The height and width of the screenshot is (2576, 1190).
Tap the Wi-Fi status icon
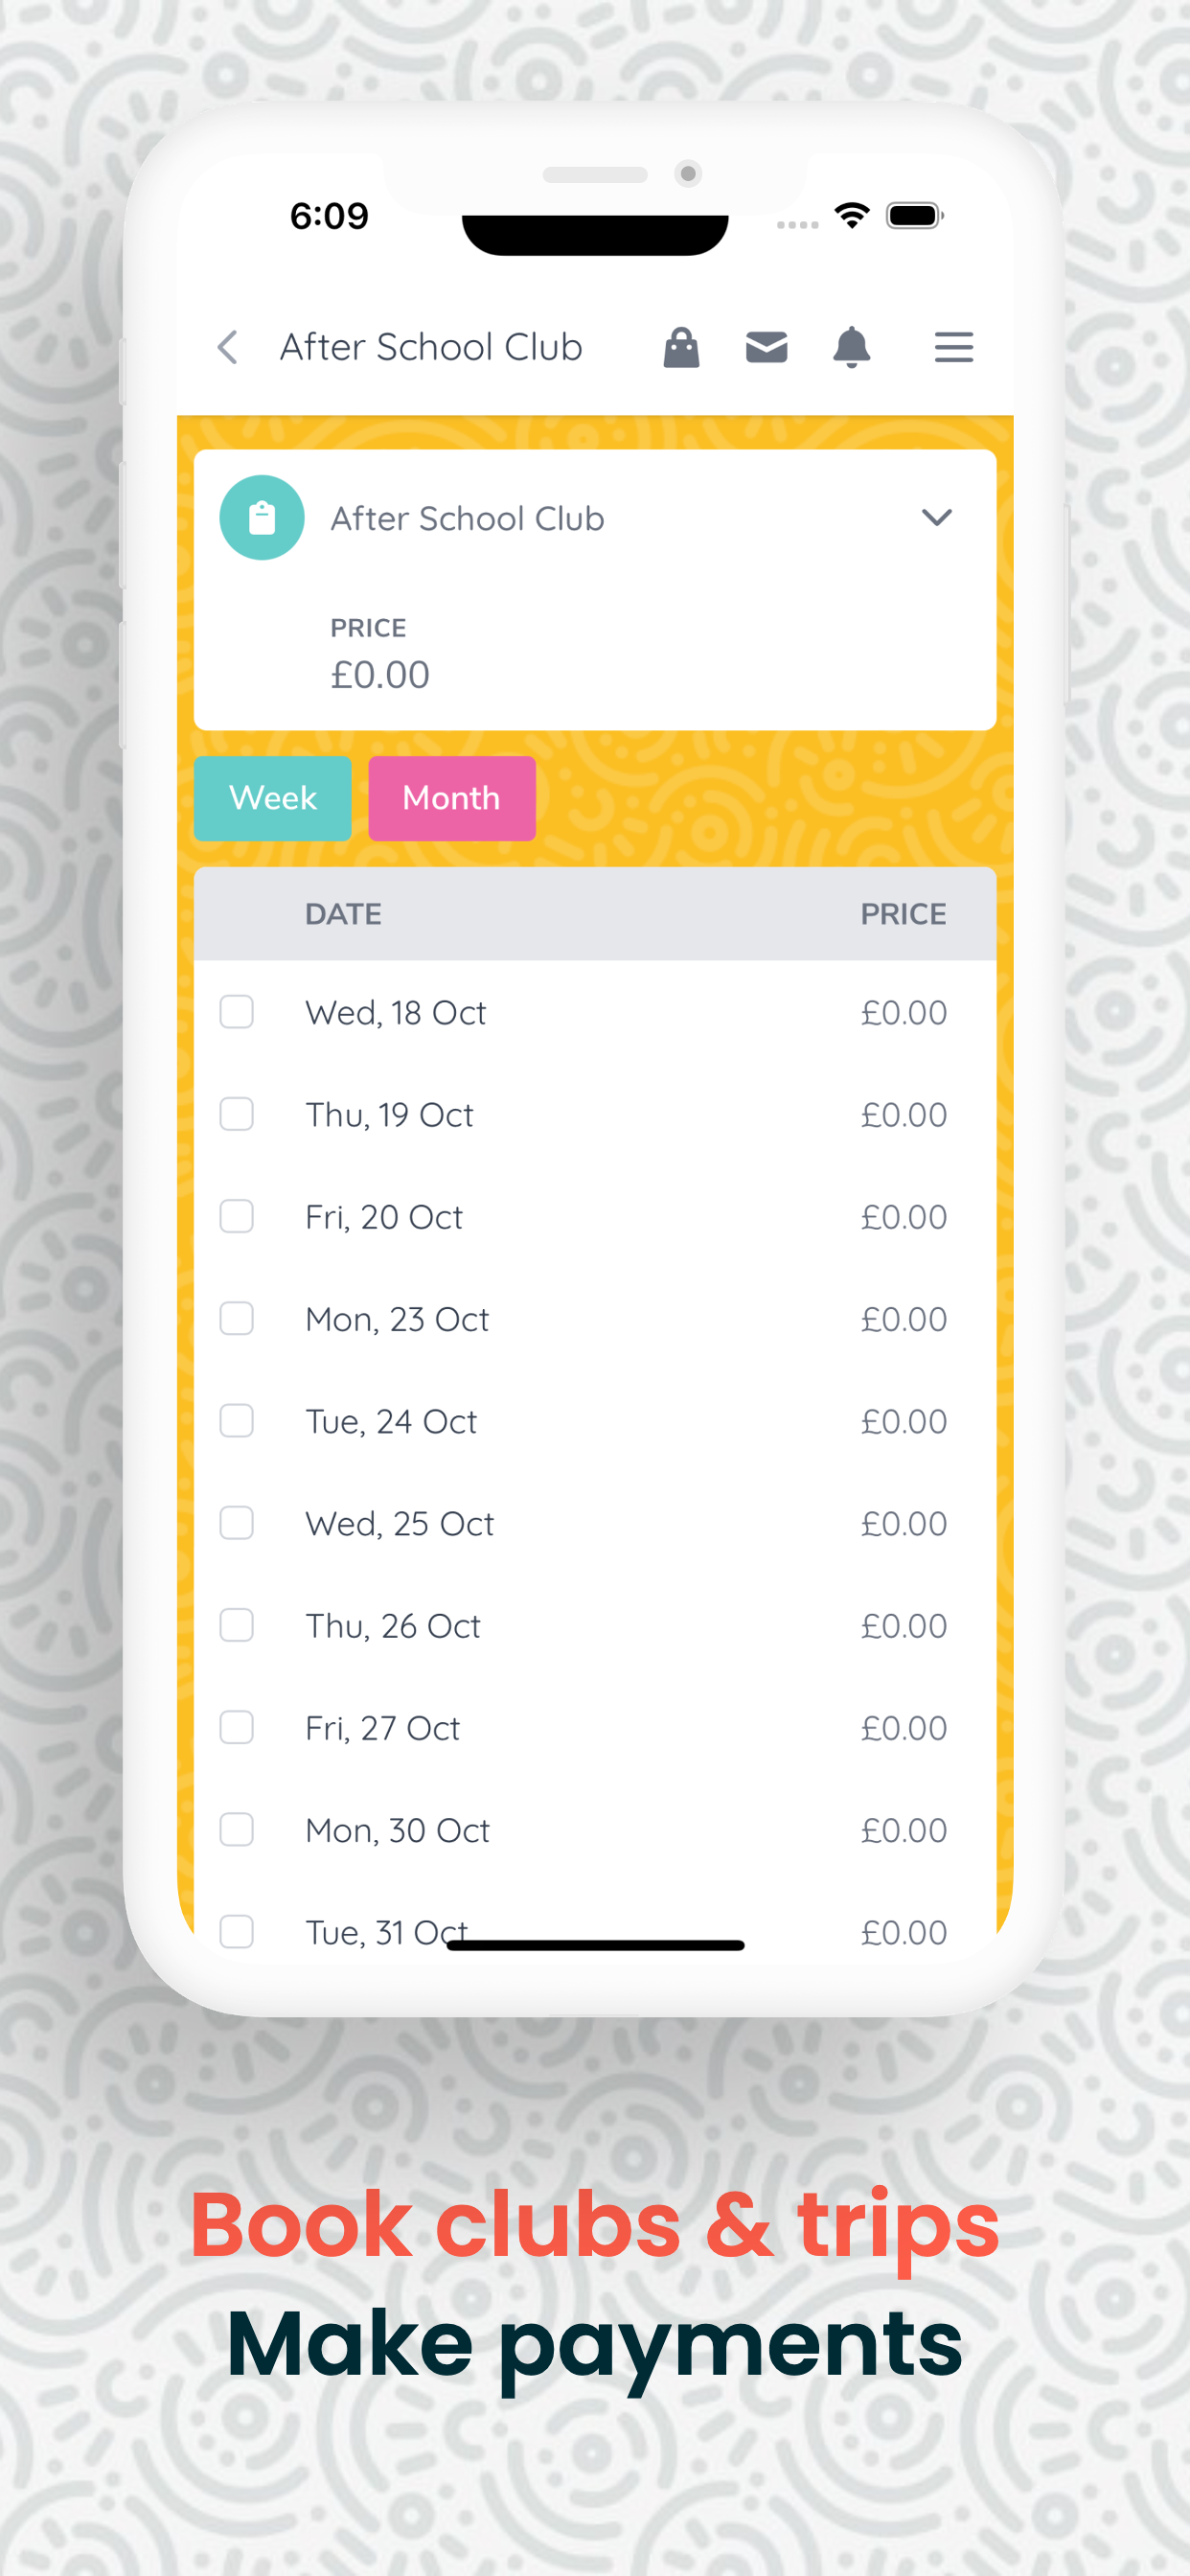[x=852, y=215]
